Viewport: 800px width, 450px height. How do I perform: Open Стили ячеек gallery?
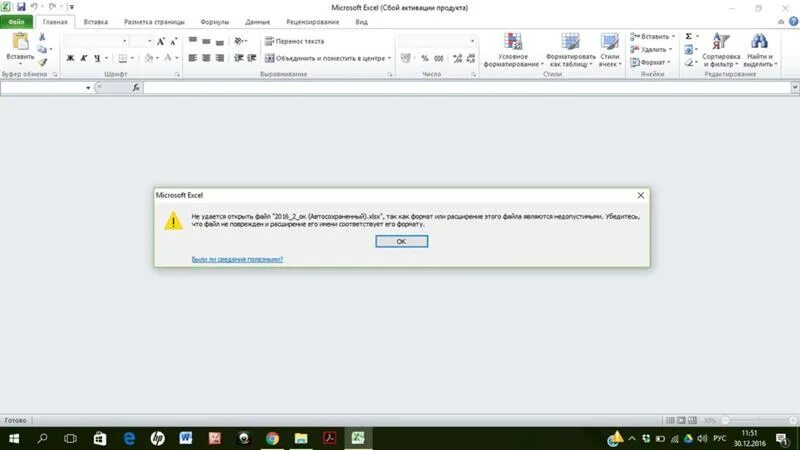pyautogui.click(x=610, y=49)
